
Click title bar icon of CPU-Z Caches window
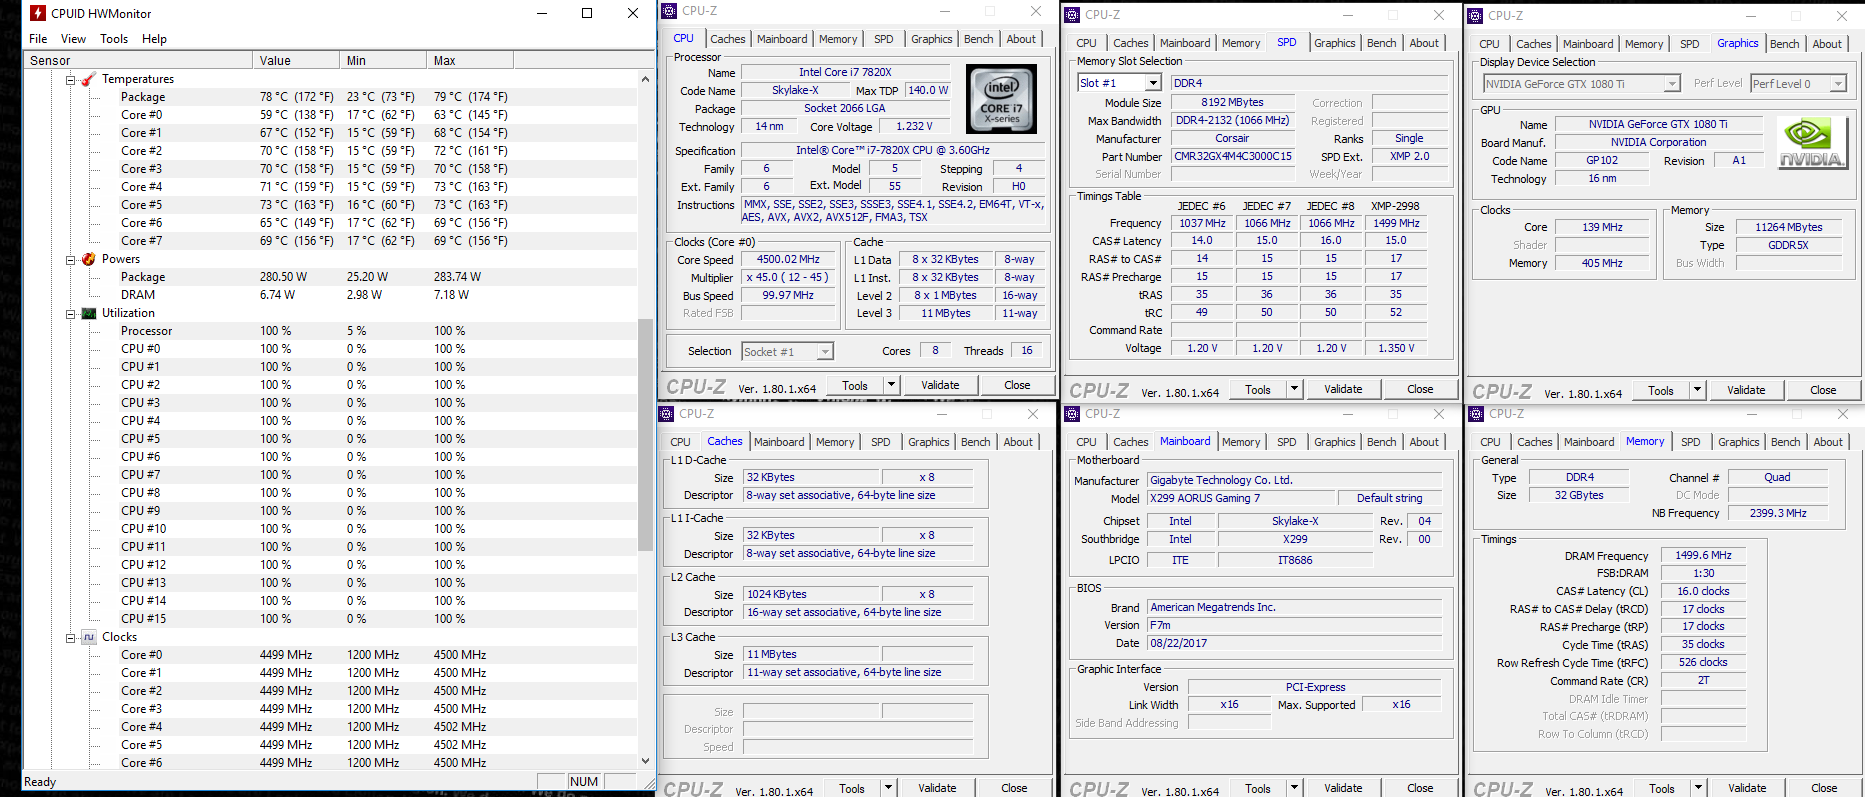point(667,413)
